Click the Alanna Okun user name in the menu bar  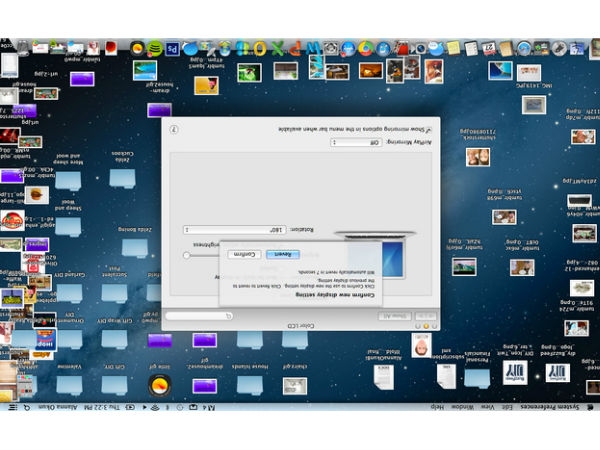[58, 408]
